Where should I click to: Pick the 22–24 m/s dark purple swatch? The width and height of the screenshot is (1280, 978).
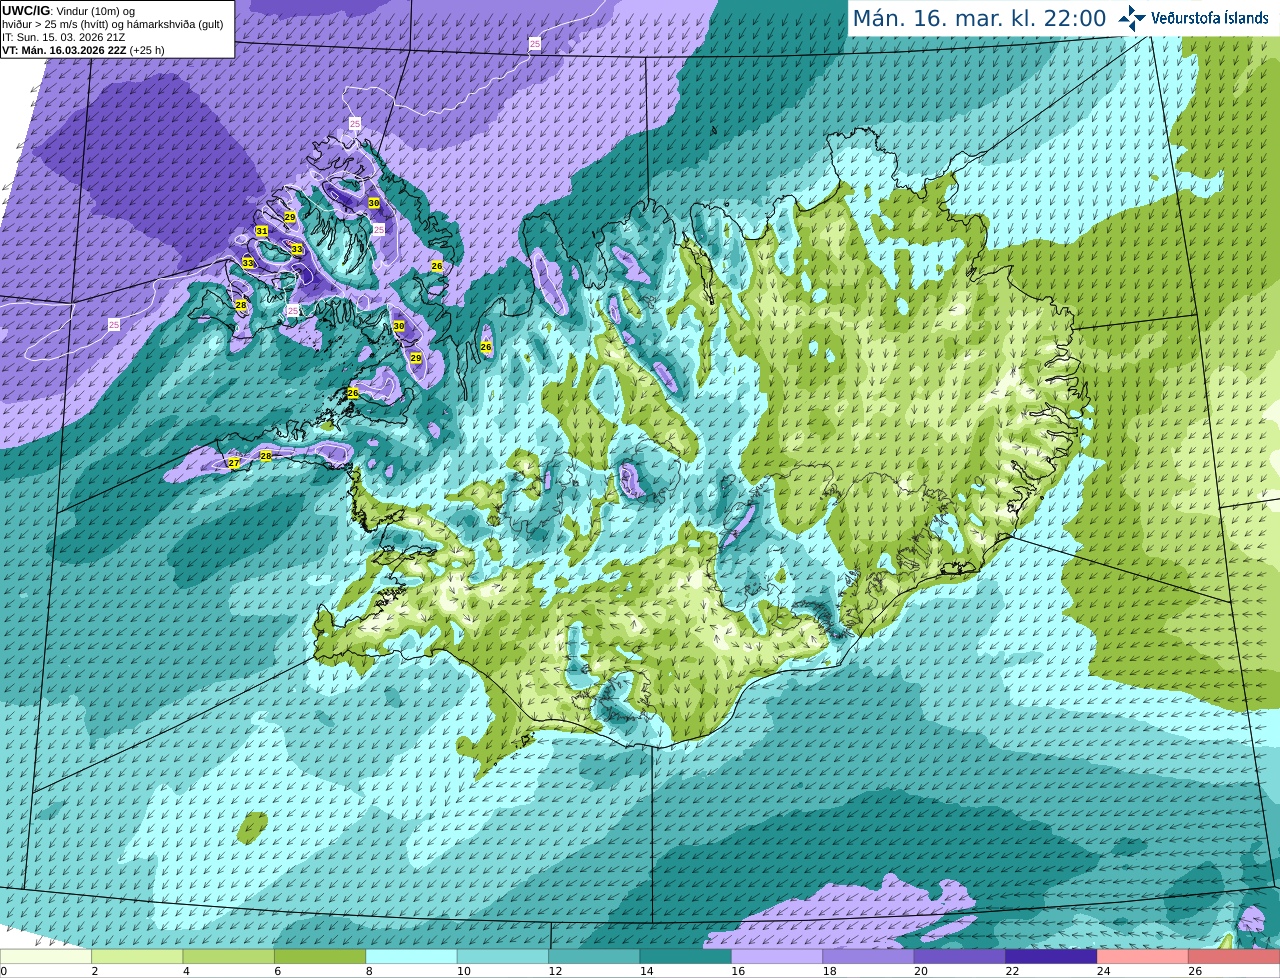[x=1052, y=956]
